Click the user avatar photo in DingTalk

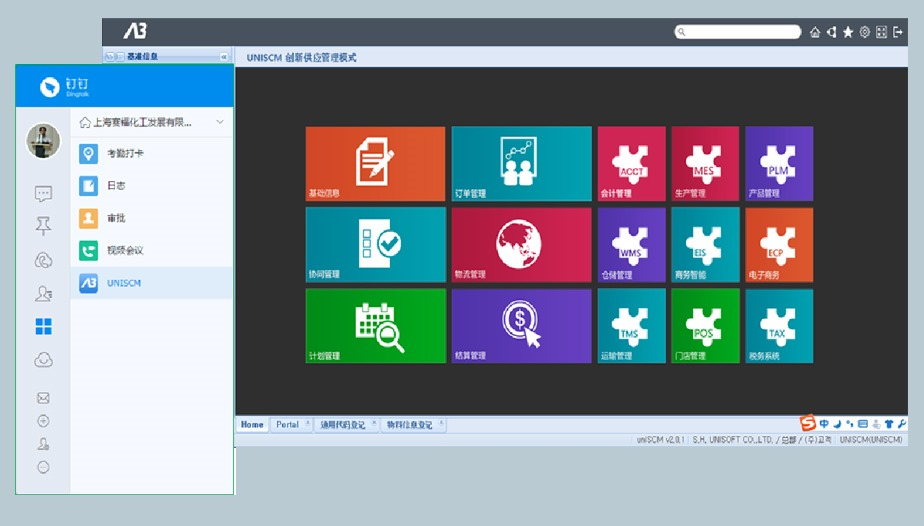coord(43,141)
